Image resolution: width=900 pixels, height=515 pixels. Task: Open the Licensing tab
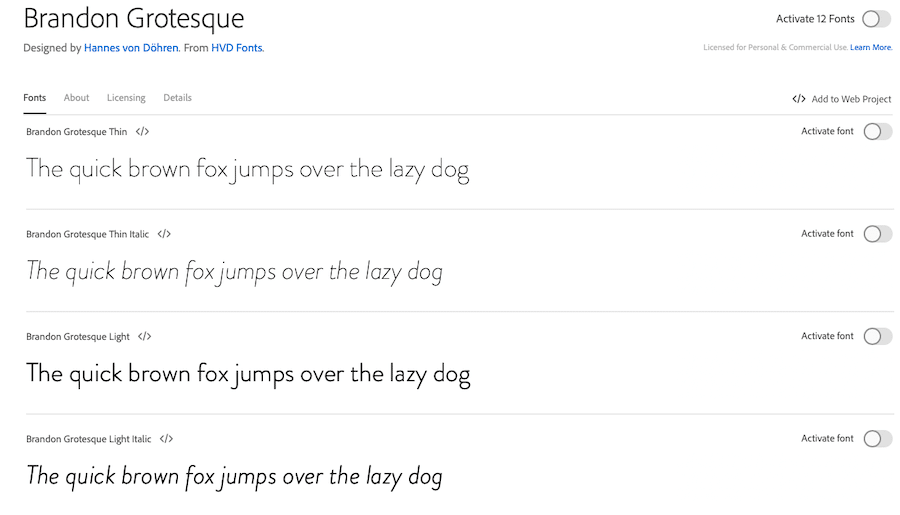coord(126,98)
